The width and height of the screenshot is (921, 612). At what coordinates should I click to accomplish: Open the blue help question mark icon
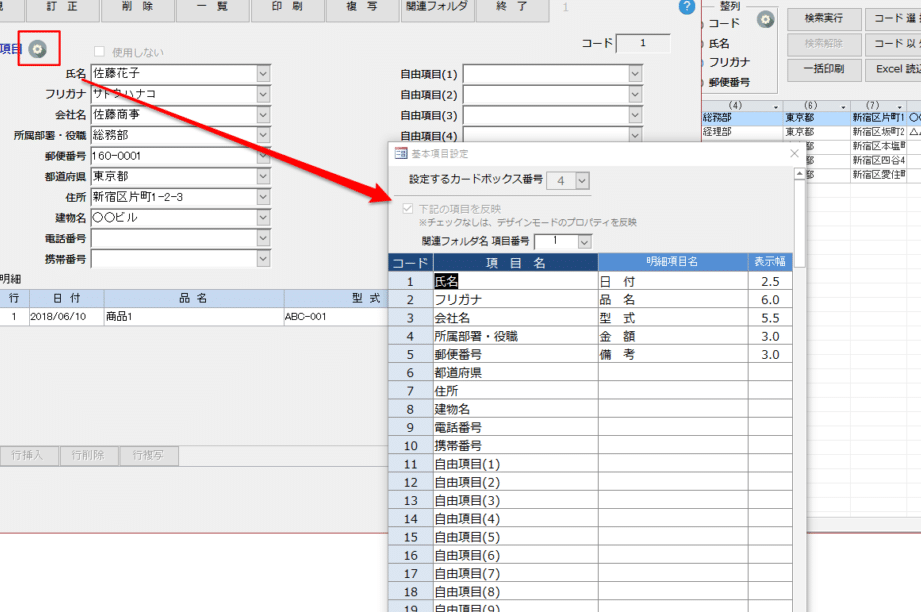(686, 7)
